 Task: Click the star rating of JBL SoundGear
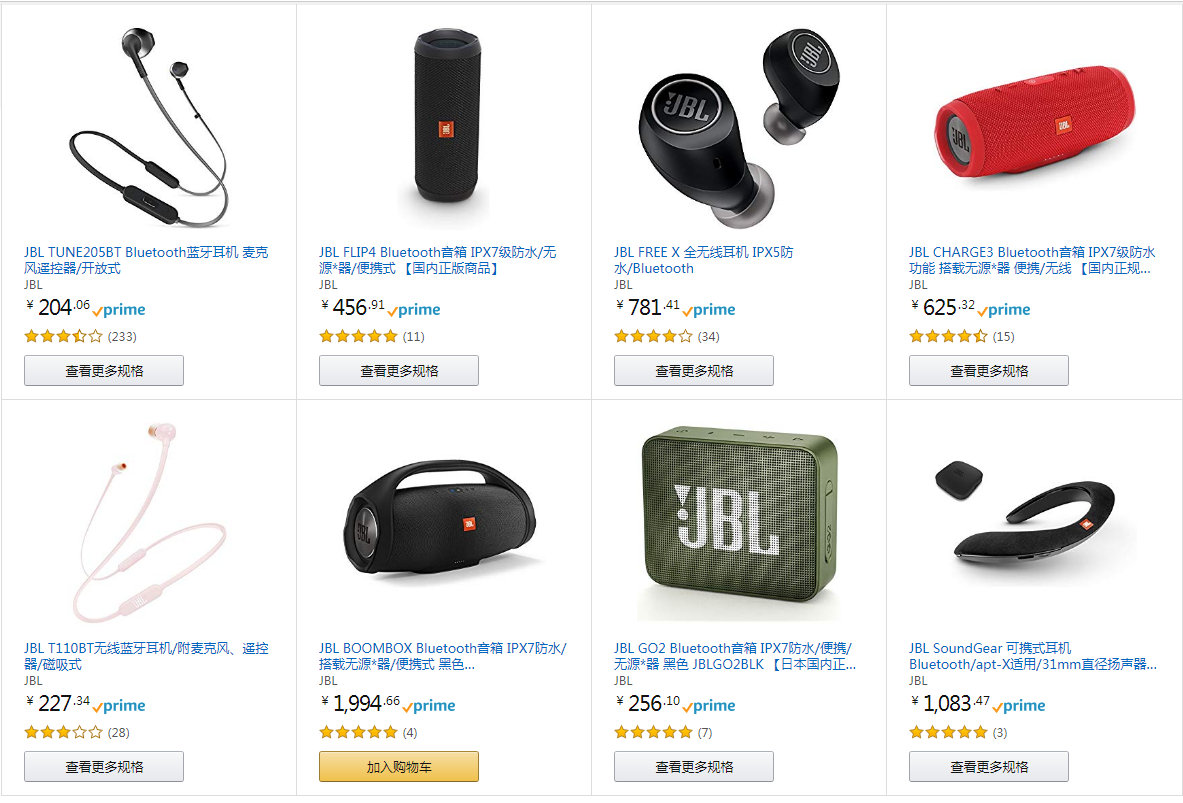click(x=948, y=732)
